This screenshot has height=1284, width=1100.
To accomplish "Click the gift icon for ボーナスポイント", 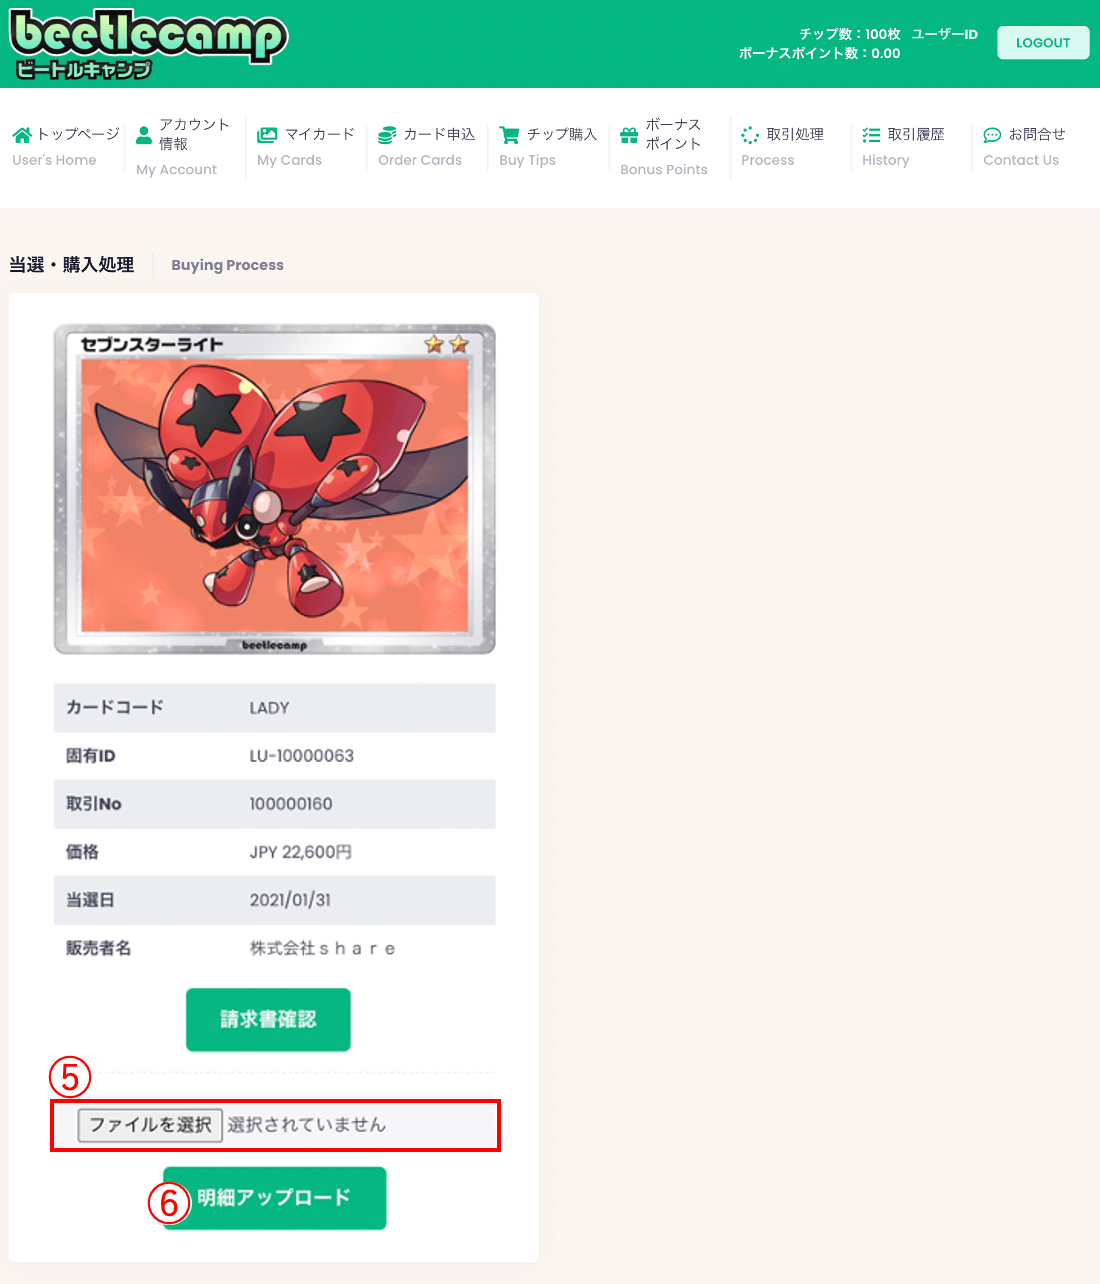I will pos(629,135).
